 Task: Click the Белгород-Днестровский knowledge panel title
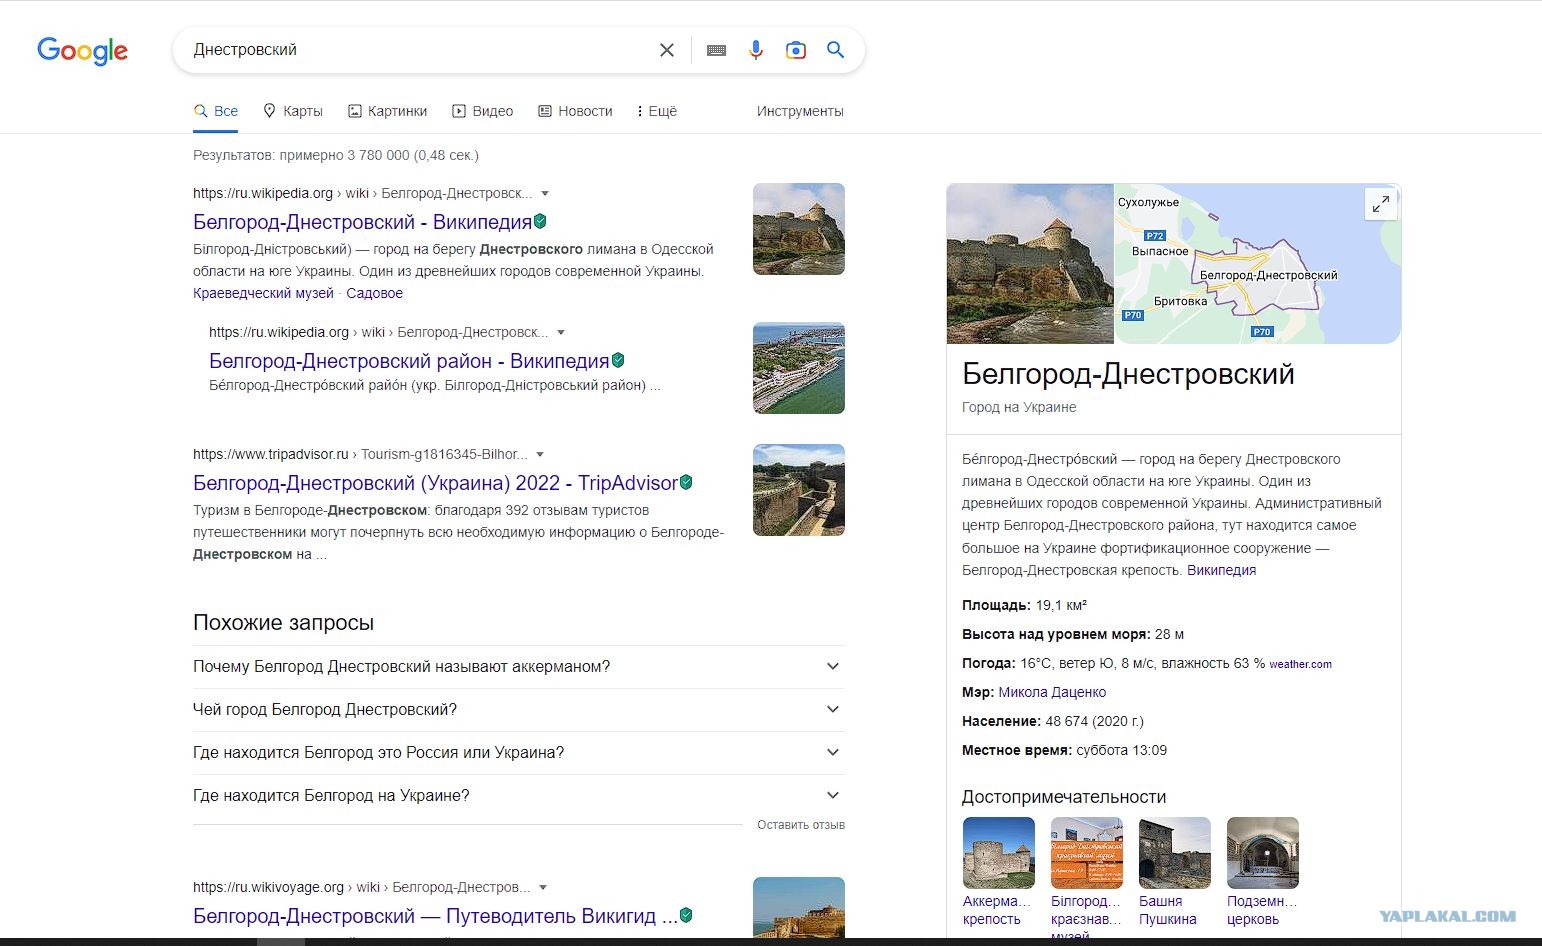[1128, 374]
